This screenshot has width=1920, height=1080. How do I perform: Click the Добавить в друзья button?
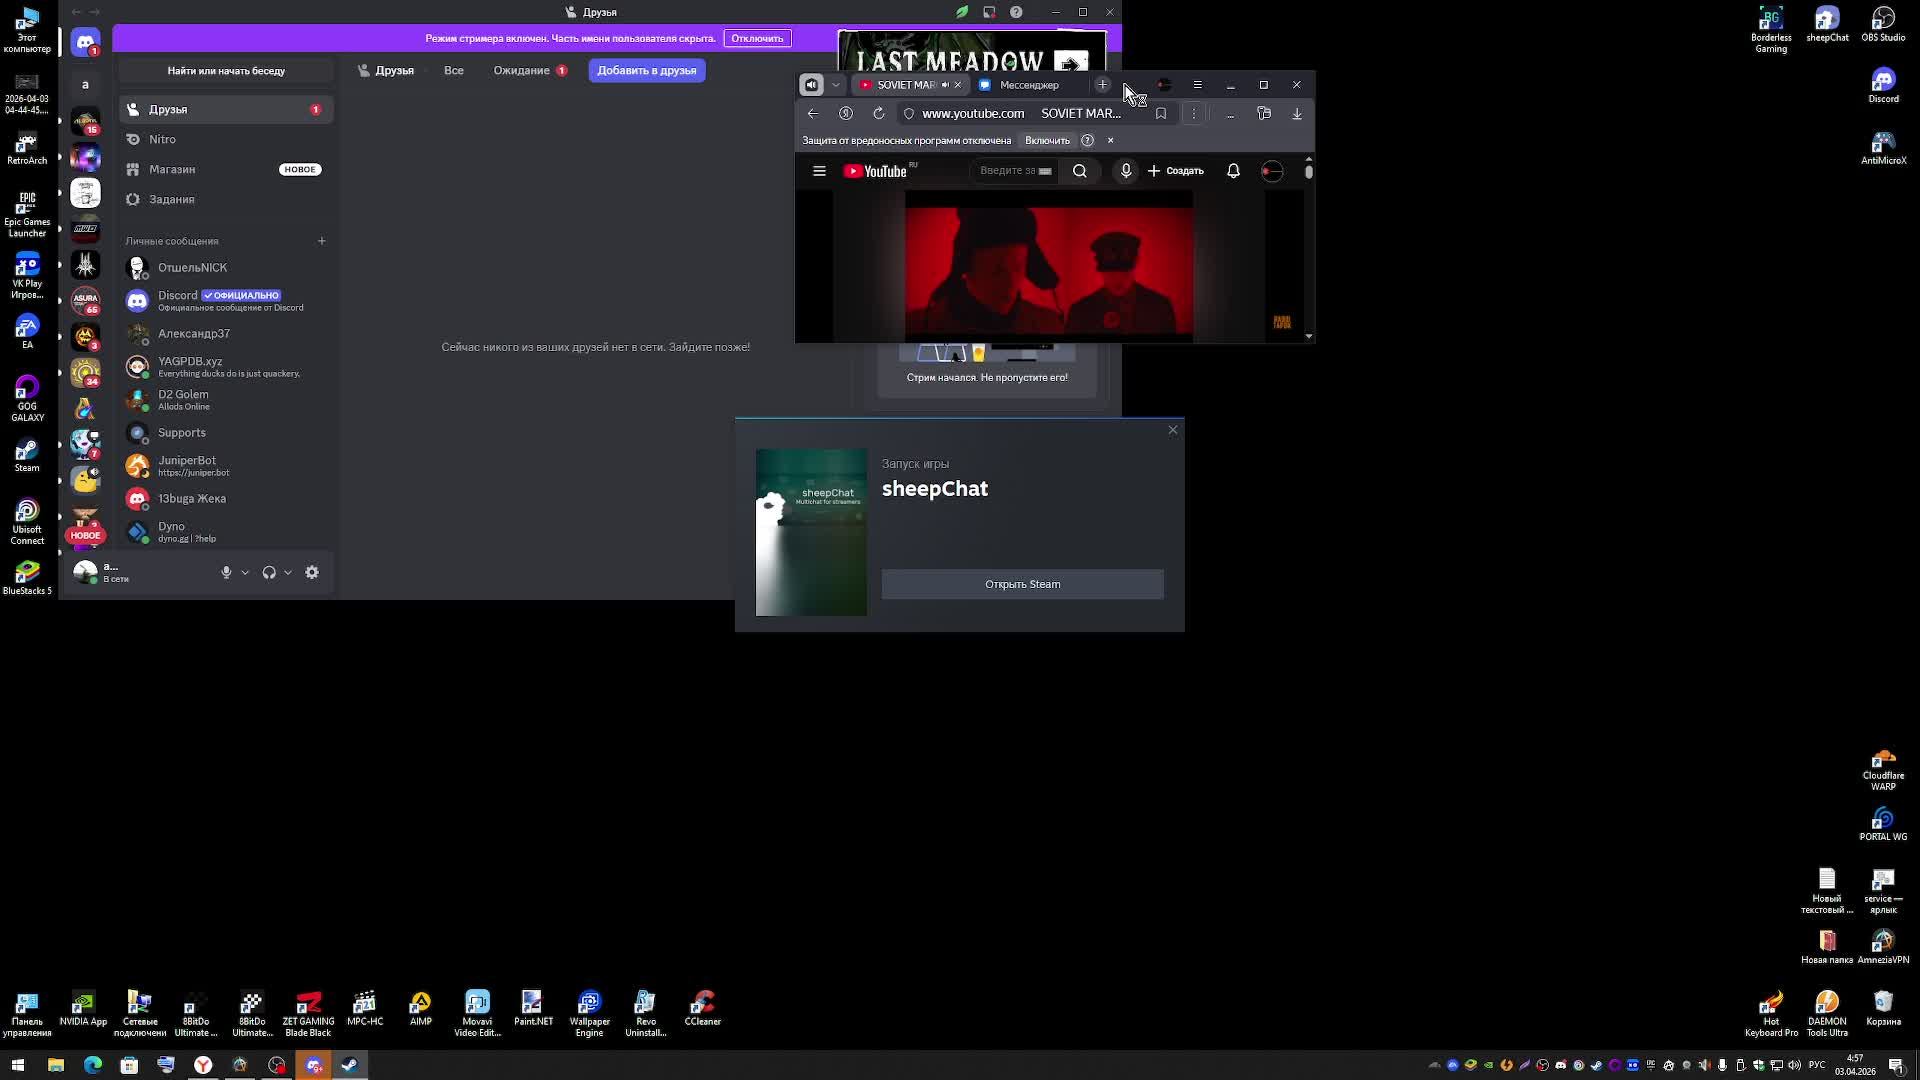[x=646, y=70]
